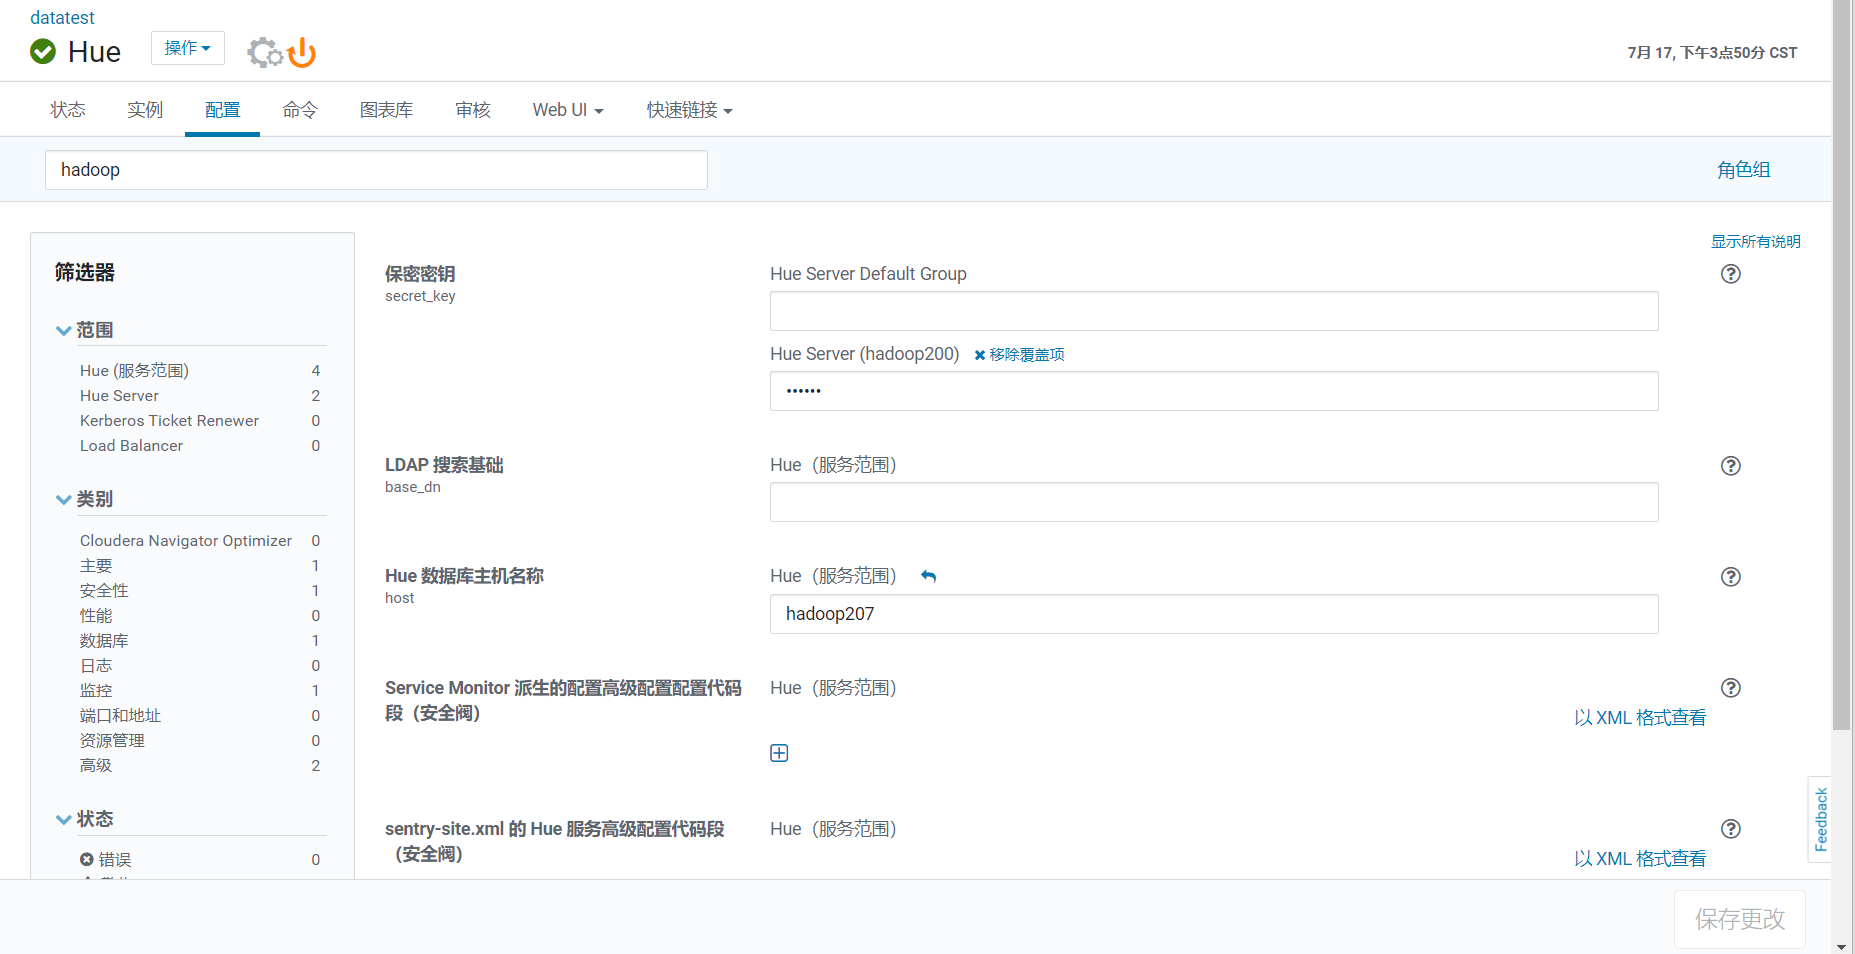Image resolution: width=1855 pixels, height=954 pixels.
Task: Filter by Cloudera Navigator Optimizer category
Action: click(186, 541)
